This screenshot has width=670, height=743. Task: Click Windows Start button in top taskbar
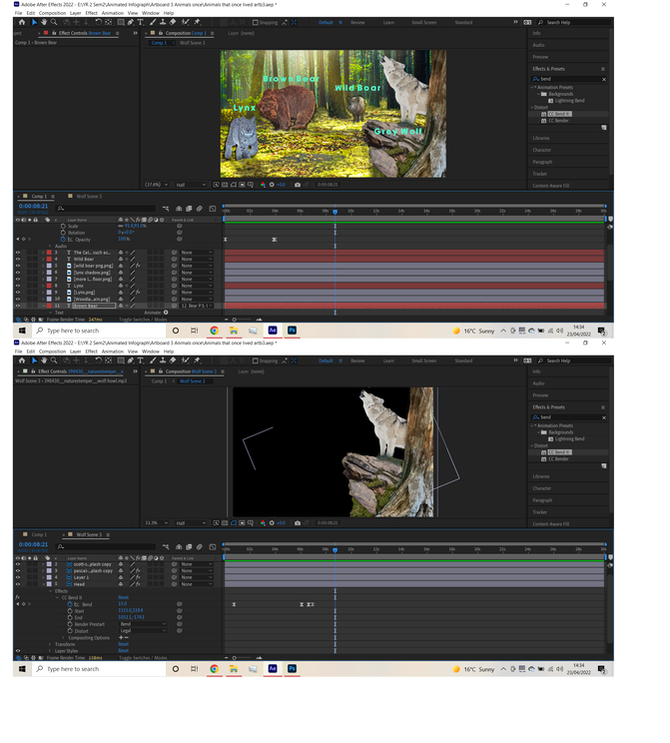pyautogui.click(x=22, y=331)
